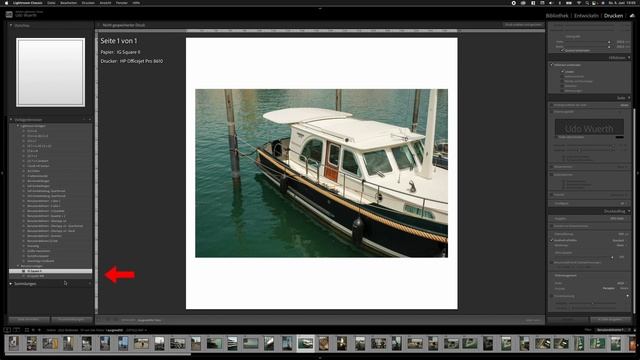Enable the Seitenoptionen checkbox
This screenshot has height=360, width=640.
552,175
